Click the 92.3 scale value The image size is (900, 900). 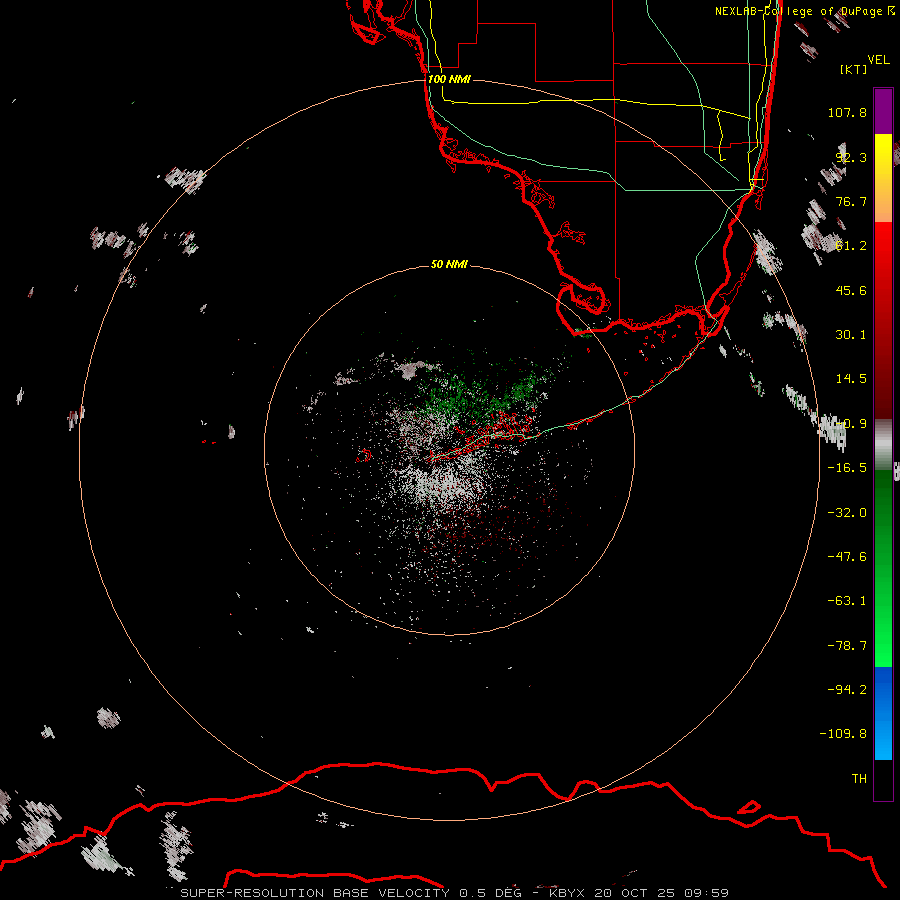851,157
